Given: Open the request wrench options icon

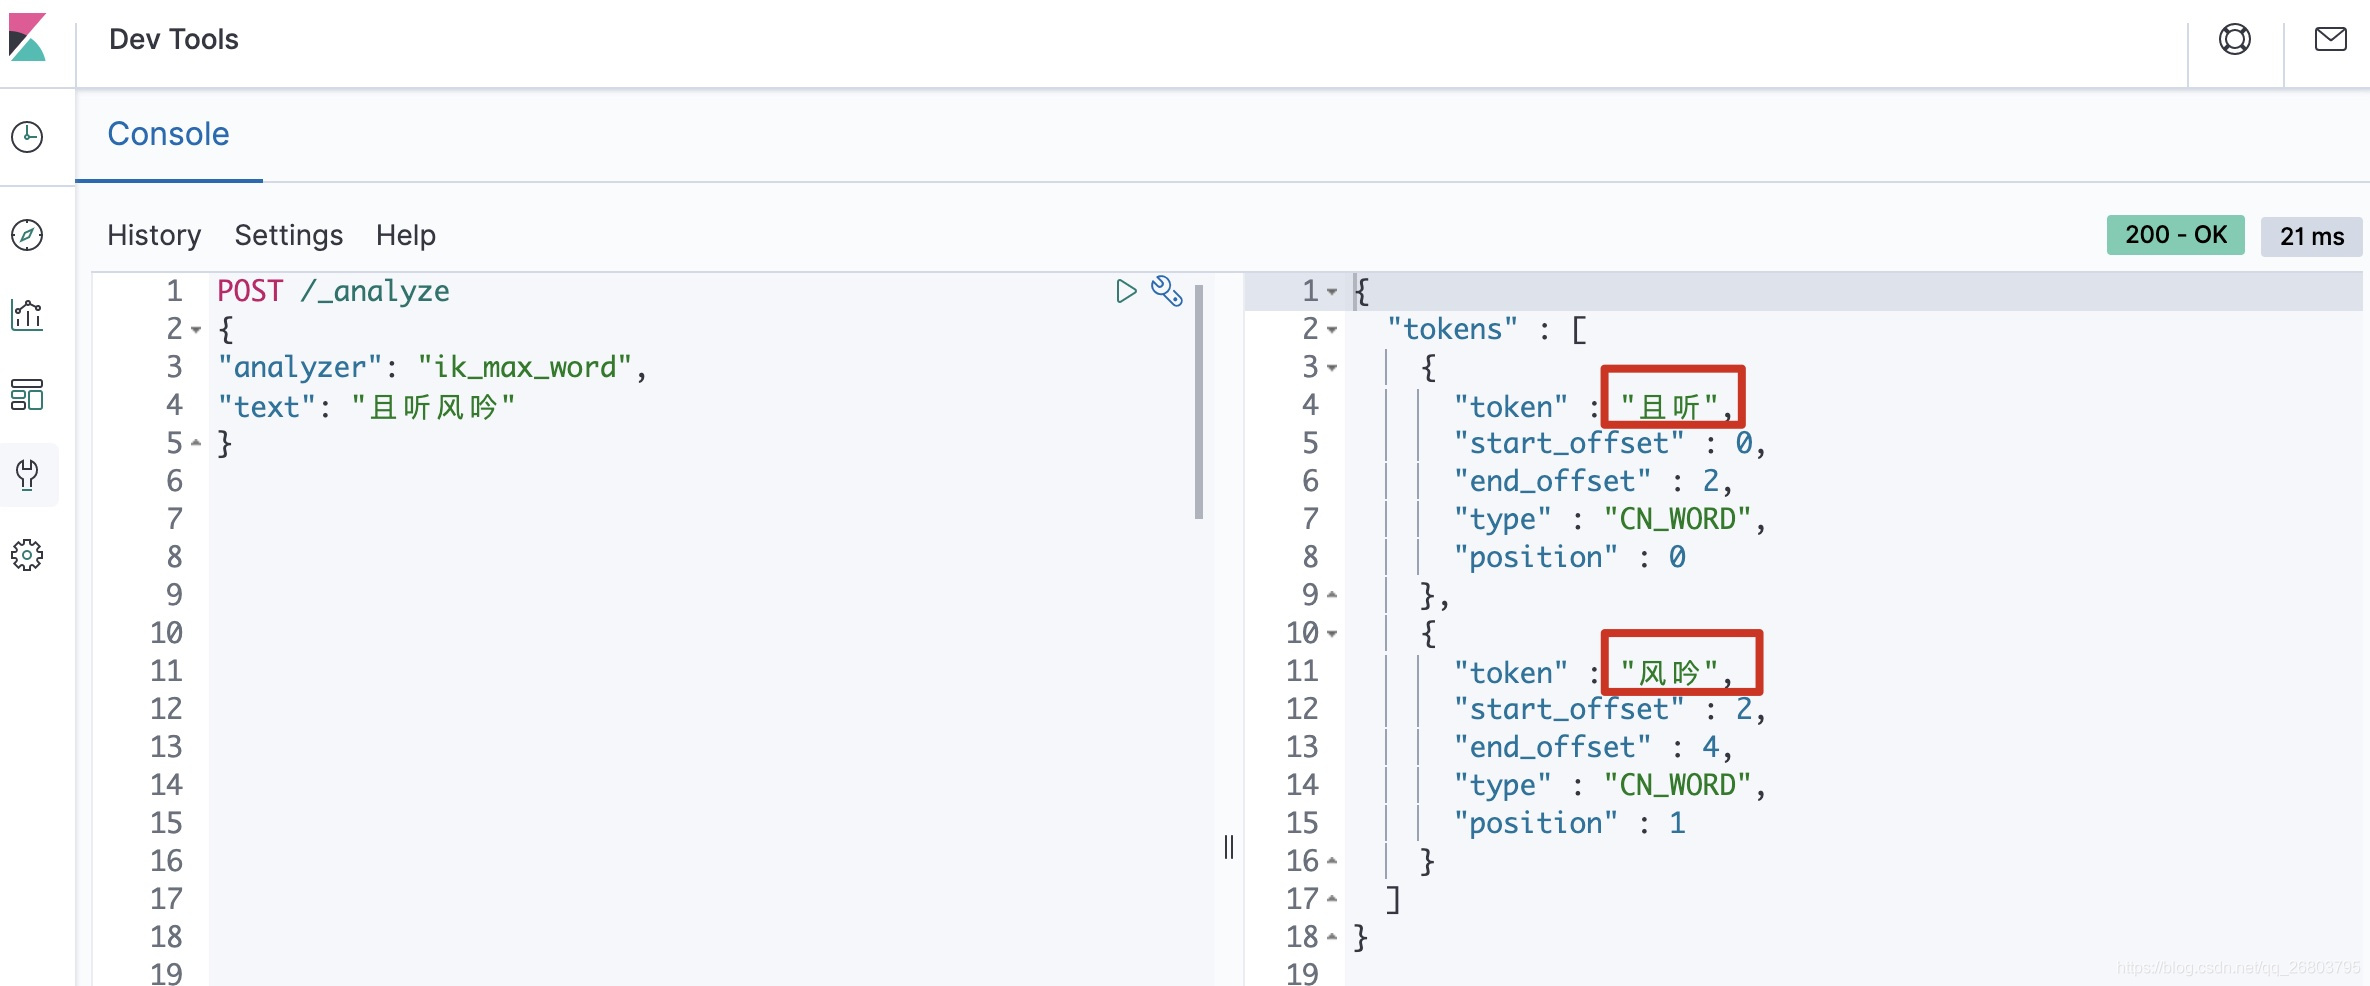Looking at the screenshot, I should coord(1167,291).
